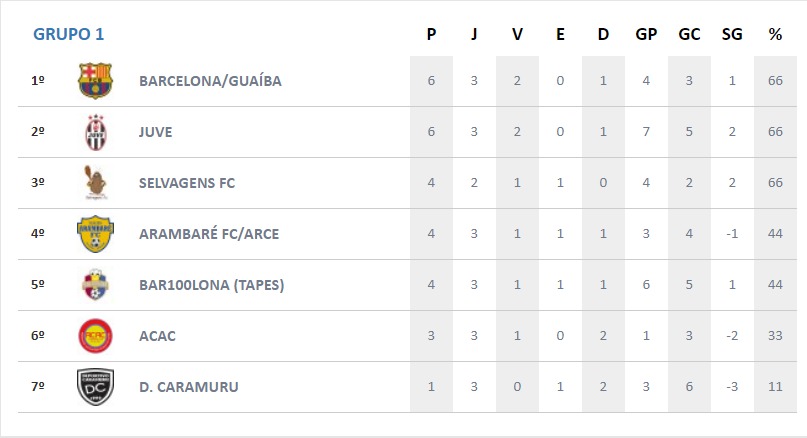Select the Bar100lona (Tapes) team badge
The height and width of the screenshot is (438, 807).
(95, 285)
